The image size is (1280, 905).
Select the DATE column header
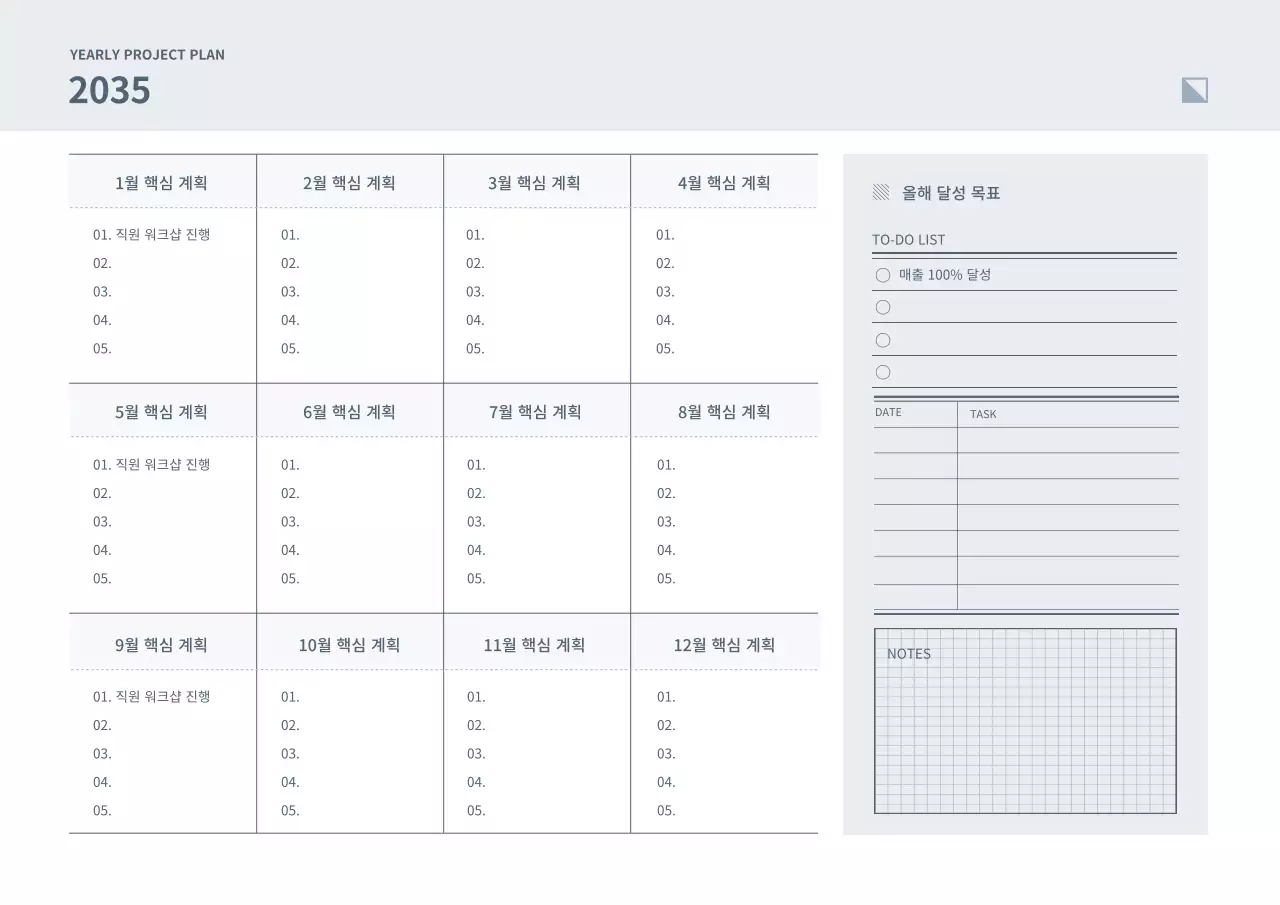pos(889,413)
